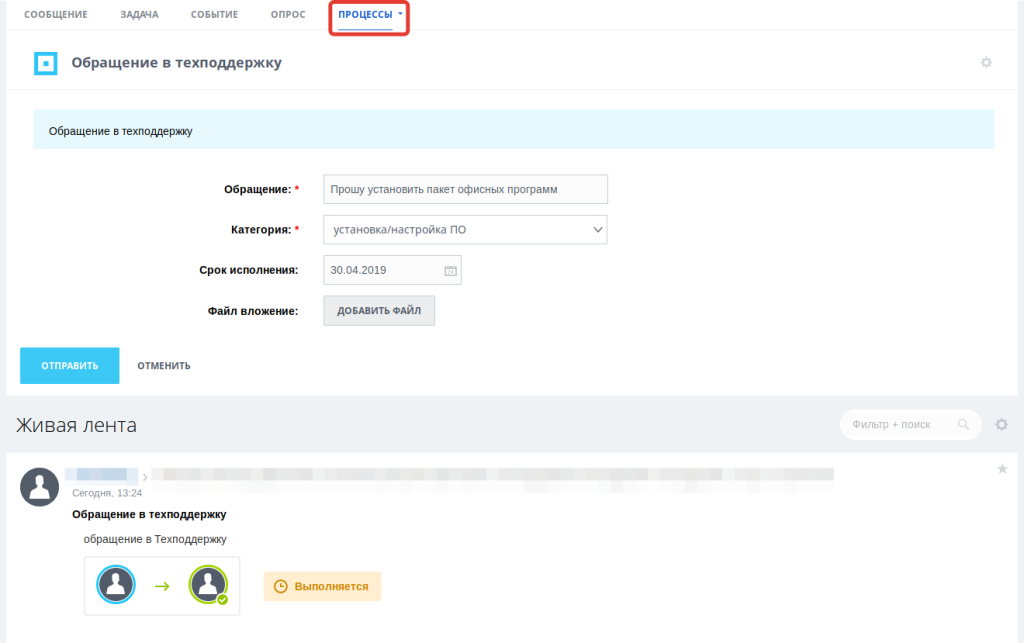Click the Обращение в техподдержку form heading
This screenshot has height=643, width=1024.
click(x=176, y=63)
